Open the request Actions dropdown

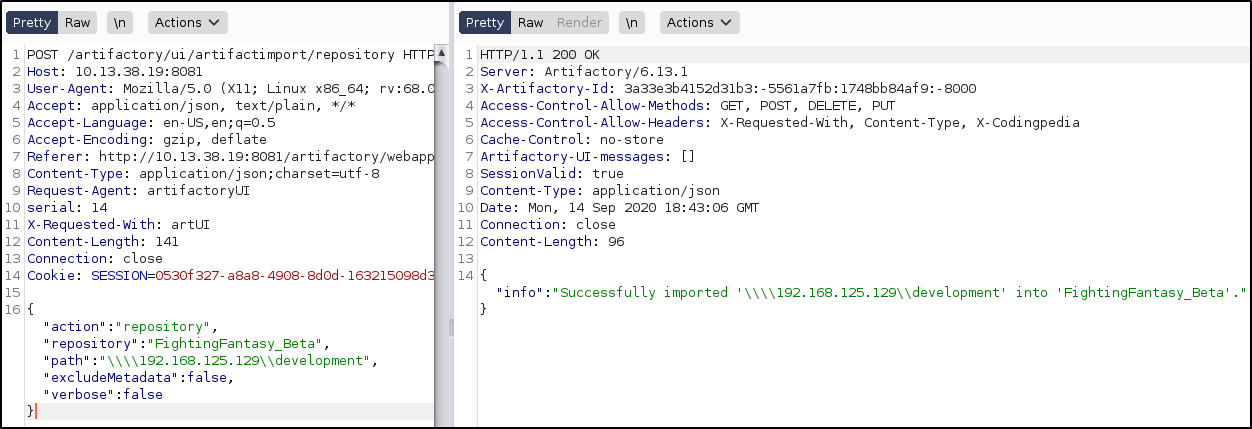(187, 22)
